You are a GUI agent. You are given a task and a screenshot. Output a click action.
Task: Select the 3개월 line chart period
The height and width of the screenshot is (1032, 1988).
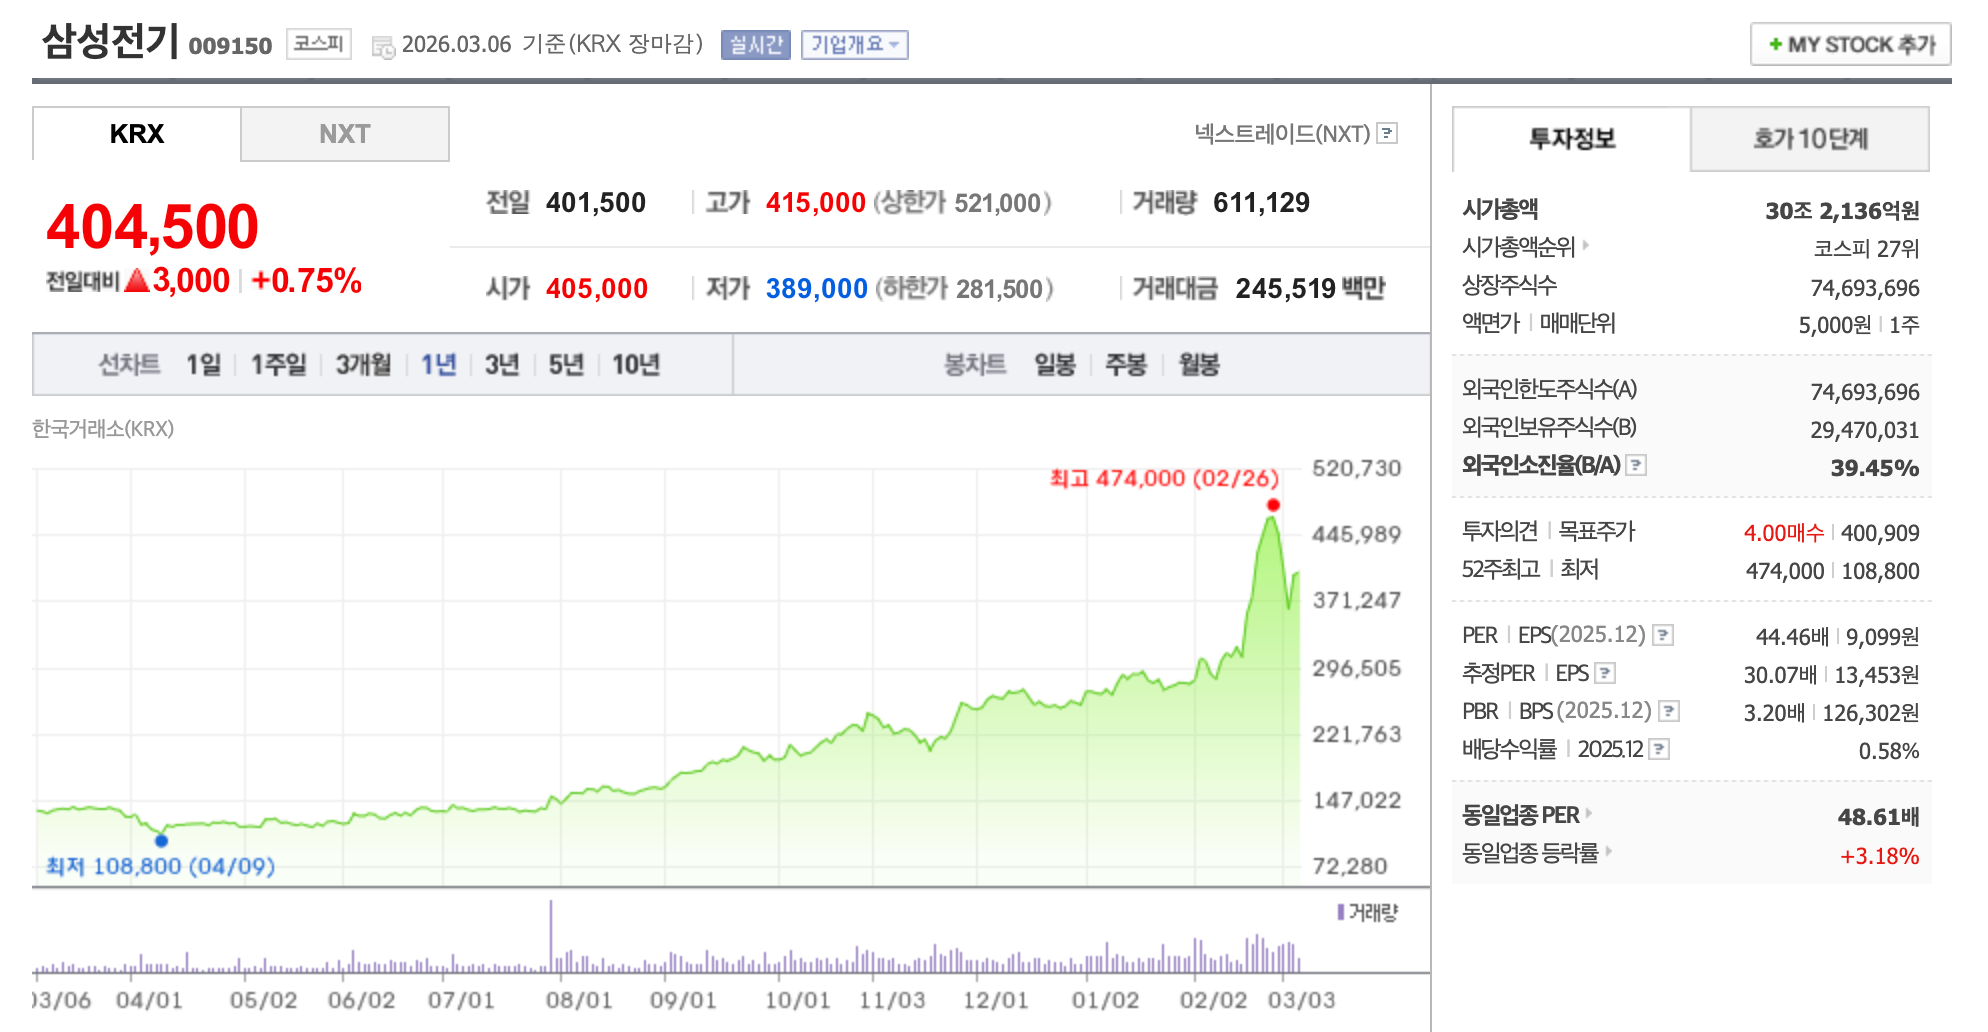tap(363, 364)
